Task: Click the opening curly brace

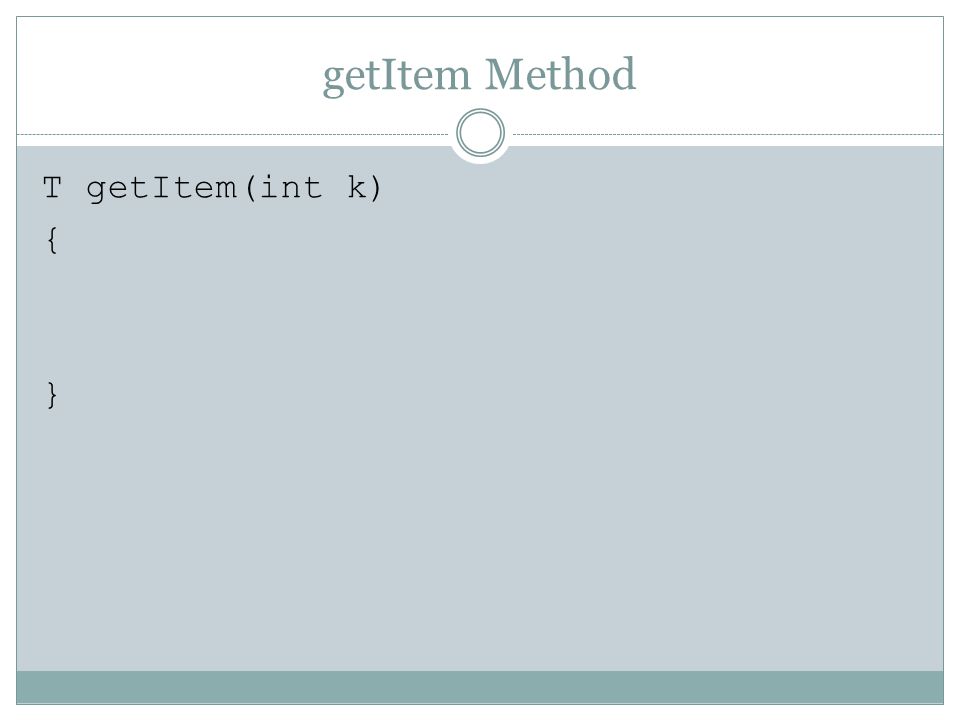Action: coord(52,239)
